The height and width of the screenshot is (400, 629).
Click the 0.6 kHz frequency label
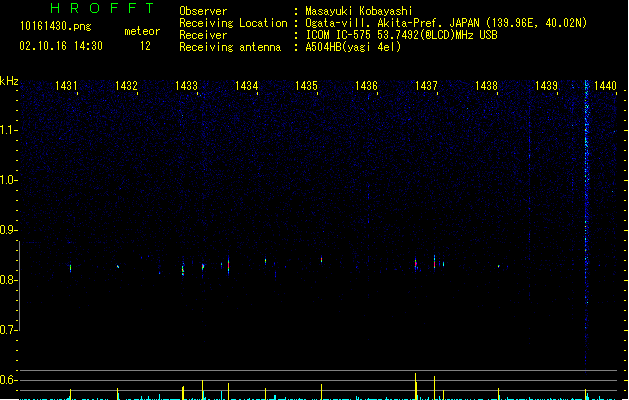(x=8, y=380)
